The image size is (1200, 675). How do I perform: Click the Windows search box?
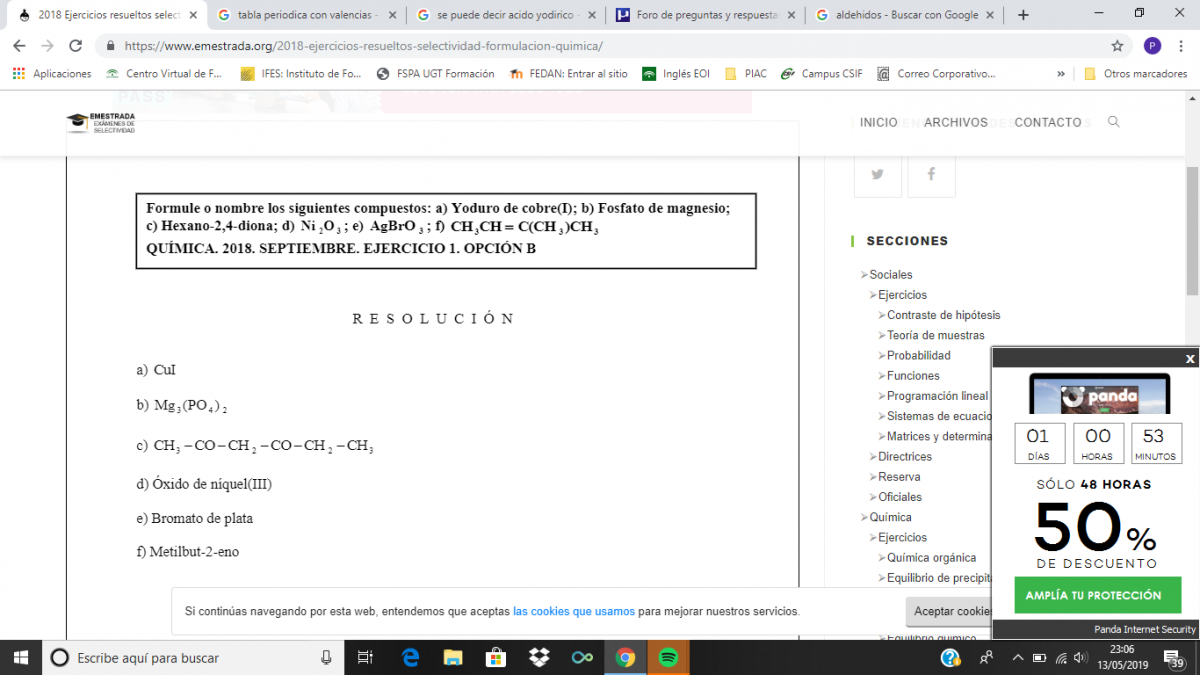pos(190,657)
